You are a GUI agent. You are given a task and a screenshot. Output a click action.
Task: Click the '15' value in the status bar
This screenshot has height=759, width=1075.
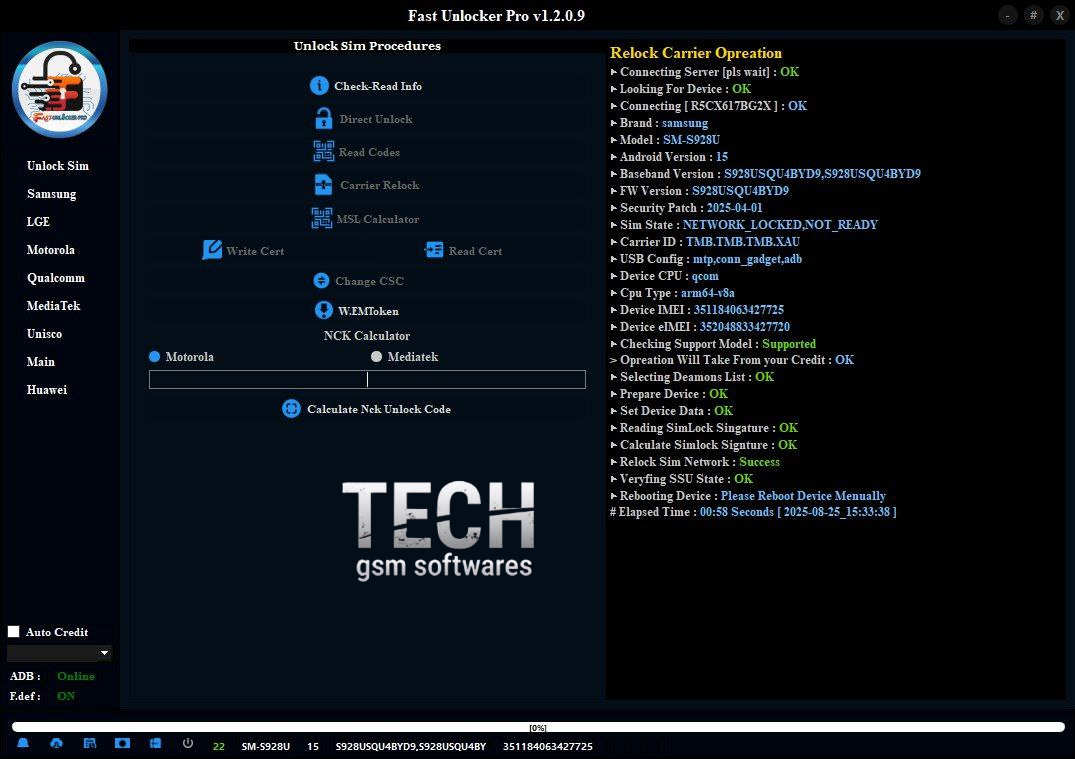(x=313, y=746)
